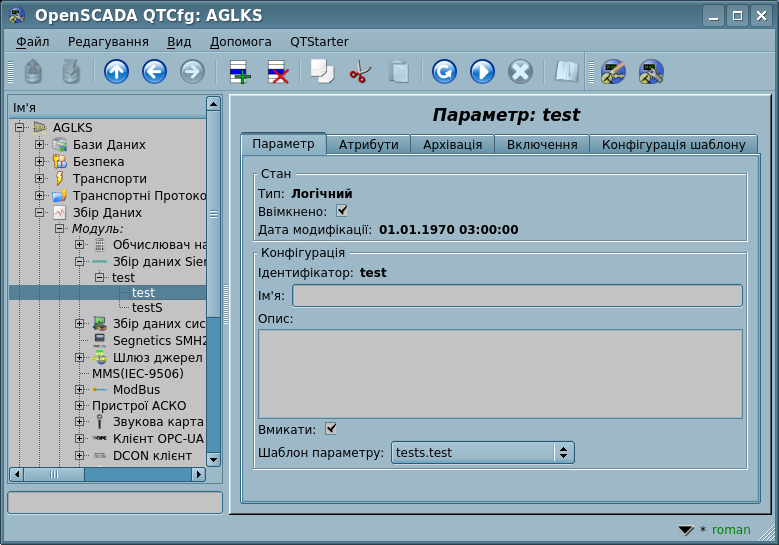Switch to the Конфігурація шаблону tab
Screen dimensions: 779x545
pos(673,145)
